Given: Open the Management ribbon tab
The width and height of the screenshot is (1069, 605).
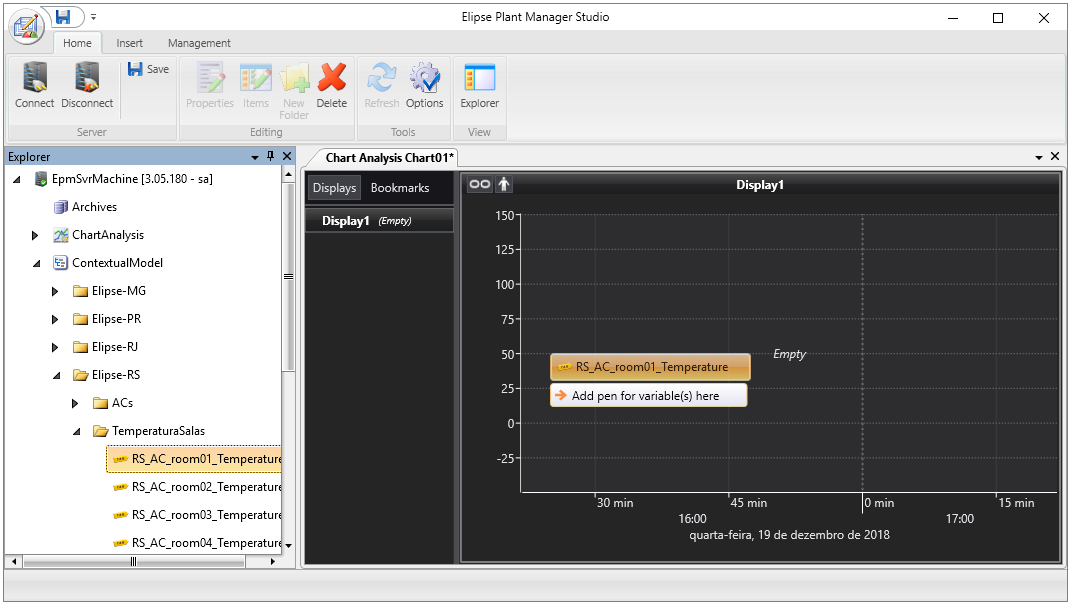Looking at the screenshot, I should tap(199, 43).
